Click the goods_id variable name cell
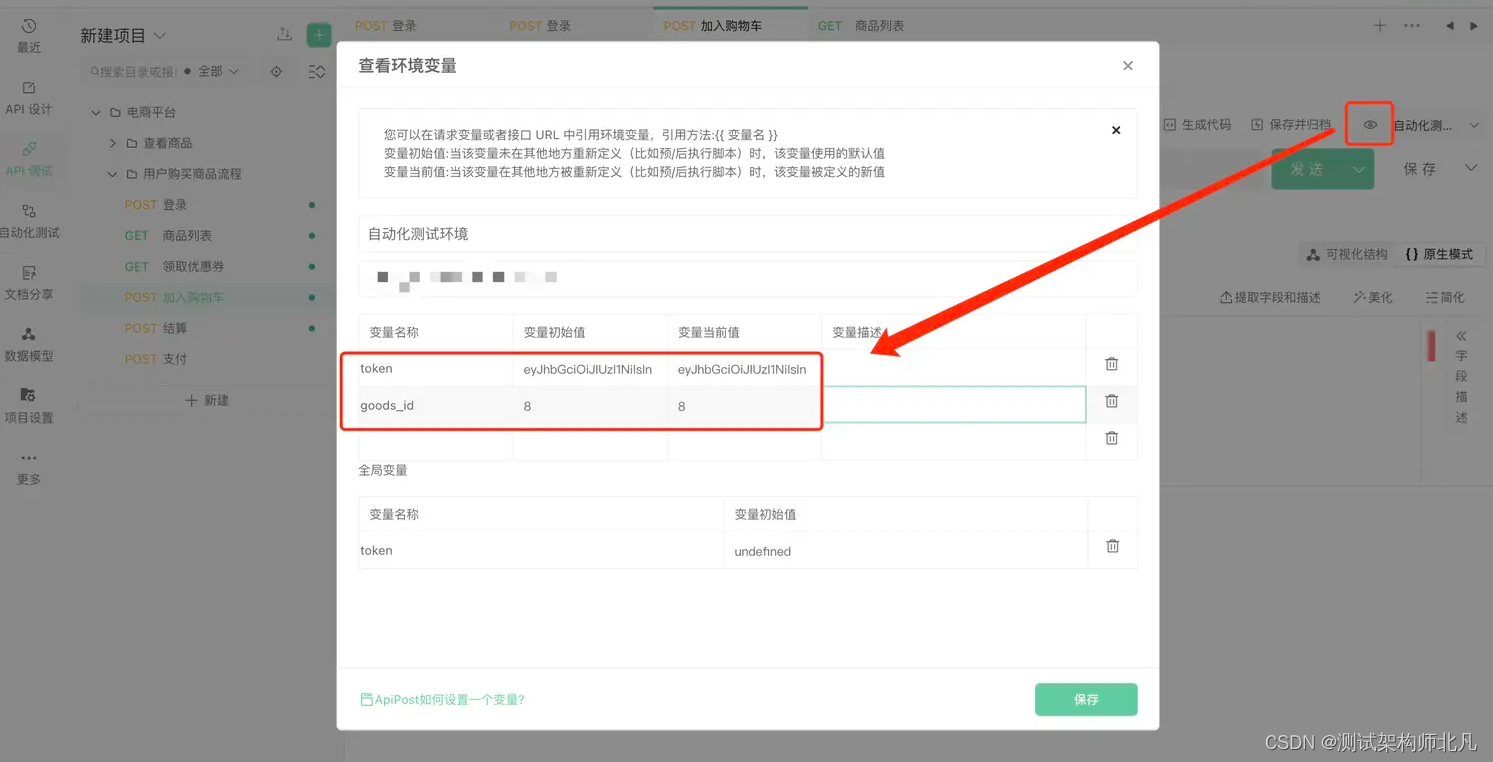 436,405
